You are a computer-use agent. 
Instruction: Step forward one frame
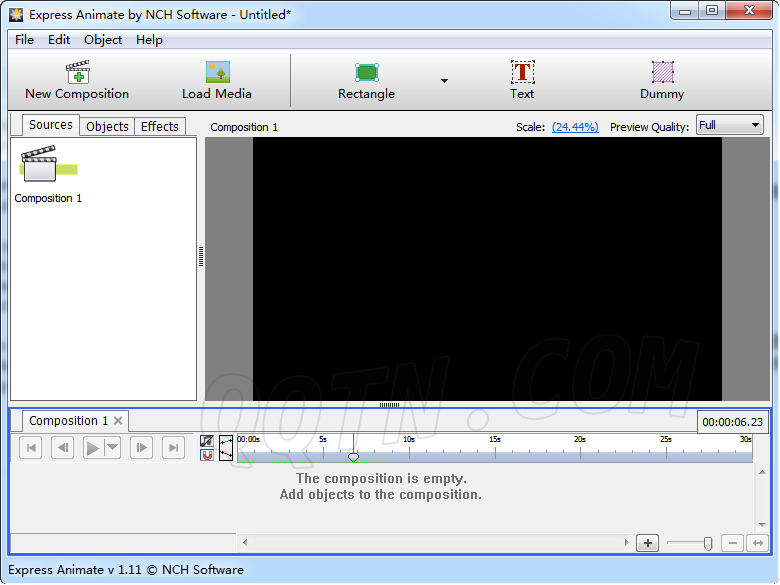(x=142, y=448)
